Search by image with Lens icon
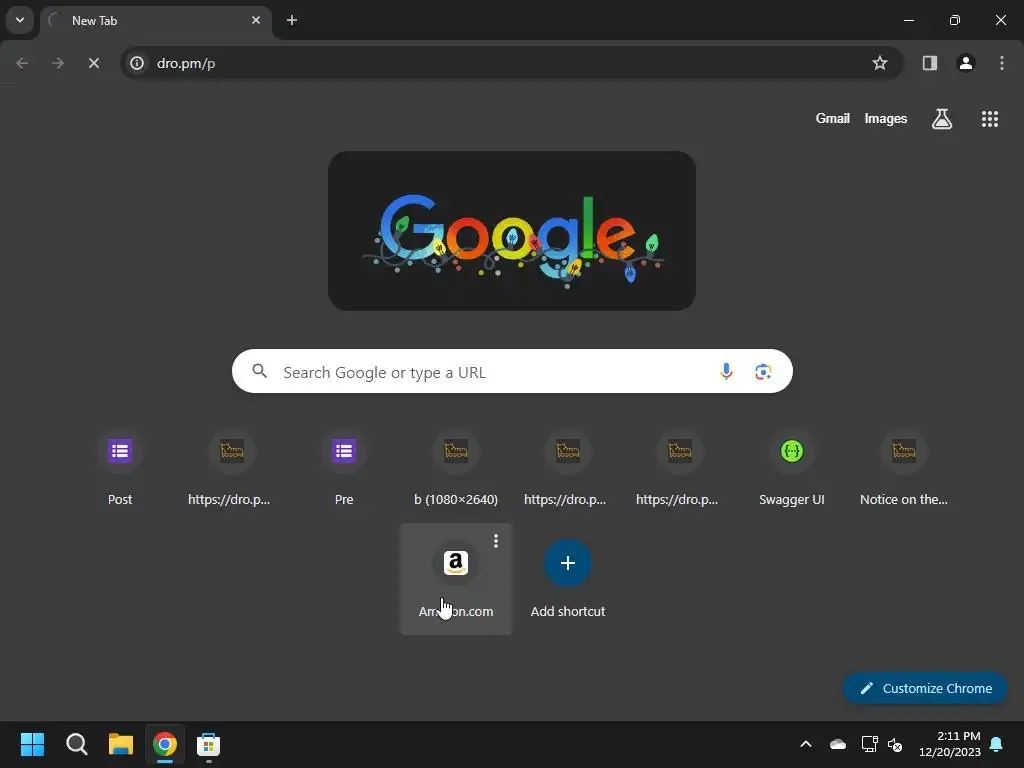1024x768 pixels. [x=763, y=372]
